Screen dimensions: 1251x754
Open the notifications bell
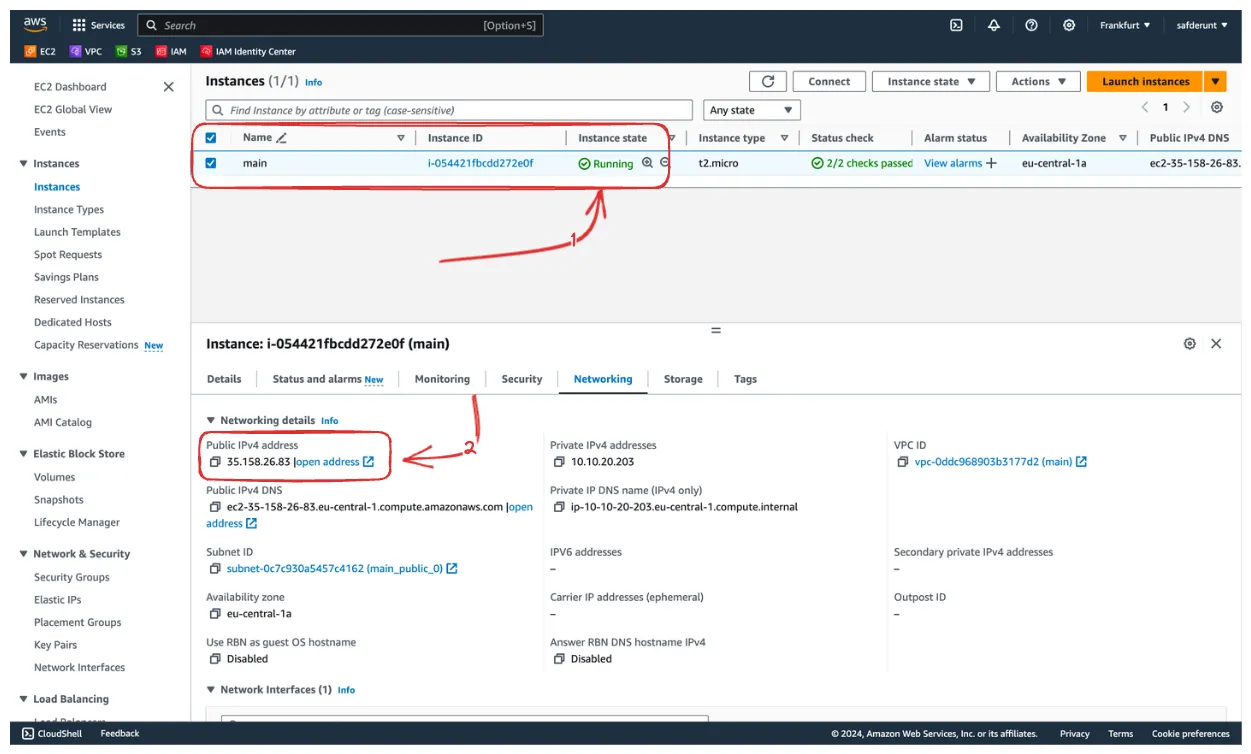click(x=994, y=25)
